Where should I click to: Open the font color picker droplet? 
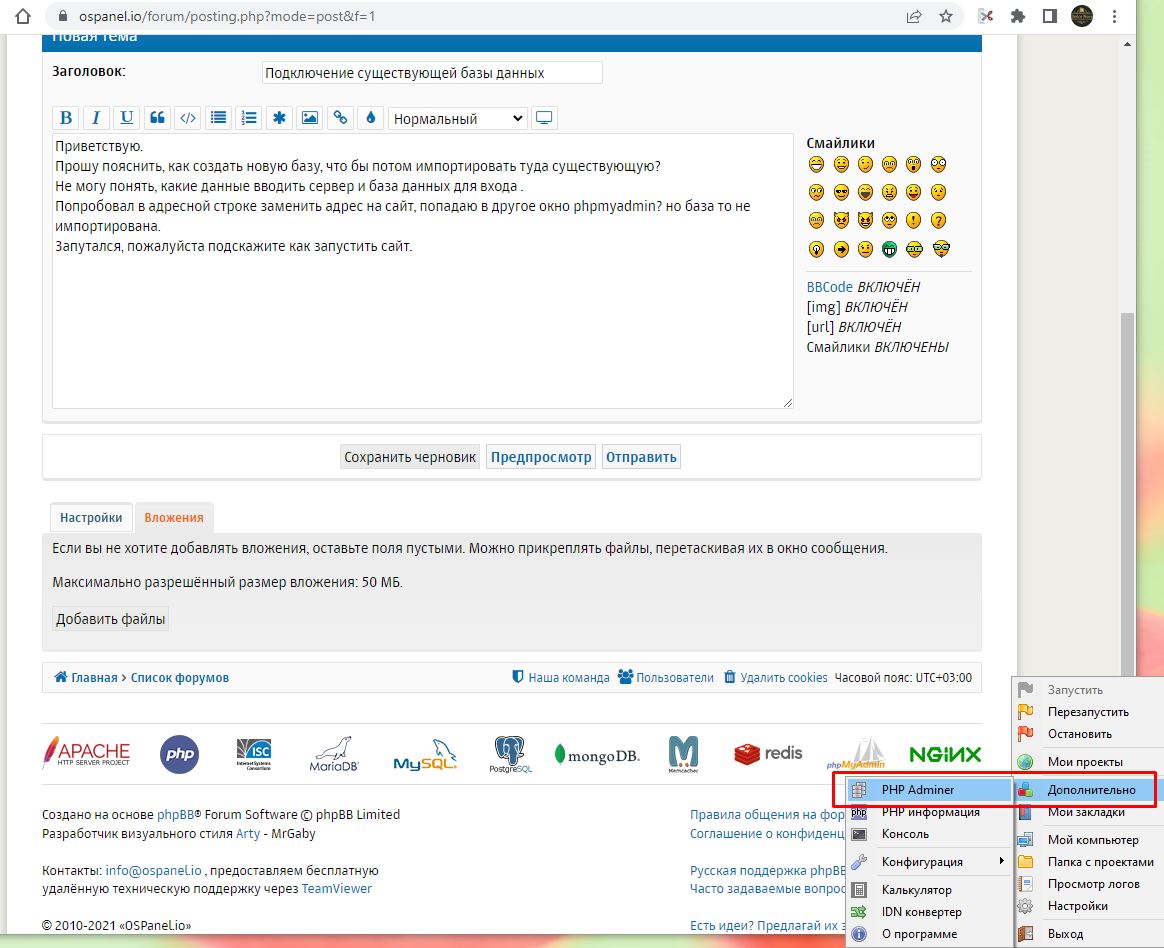pyautogui.click(x=371, y=118)
